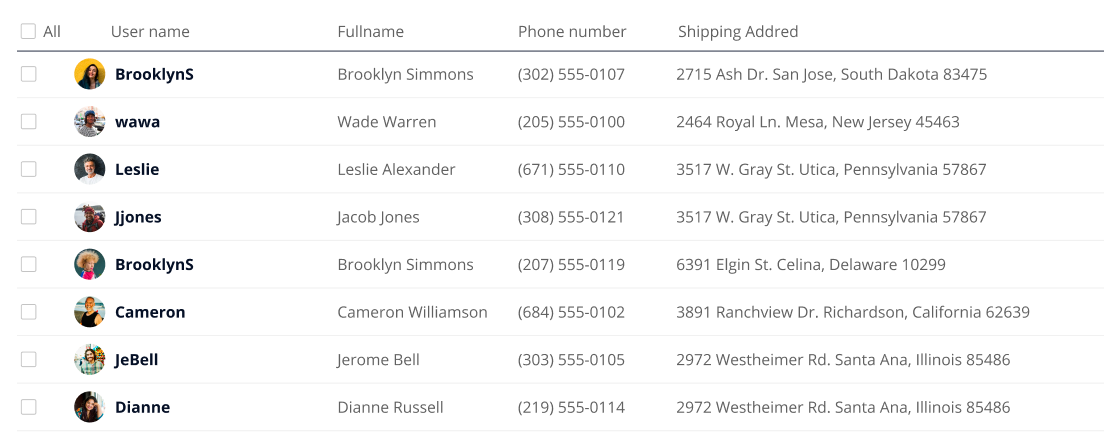This screenshot has width=1104, height=441.
Task: Click the Shipping Added column header
Action: pos(738,31)
